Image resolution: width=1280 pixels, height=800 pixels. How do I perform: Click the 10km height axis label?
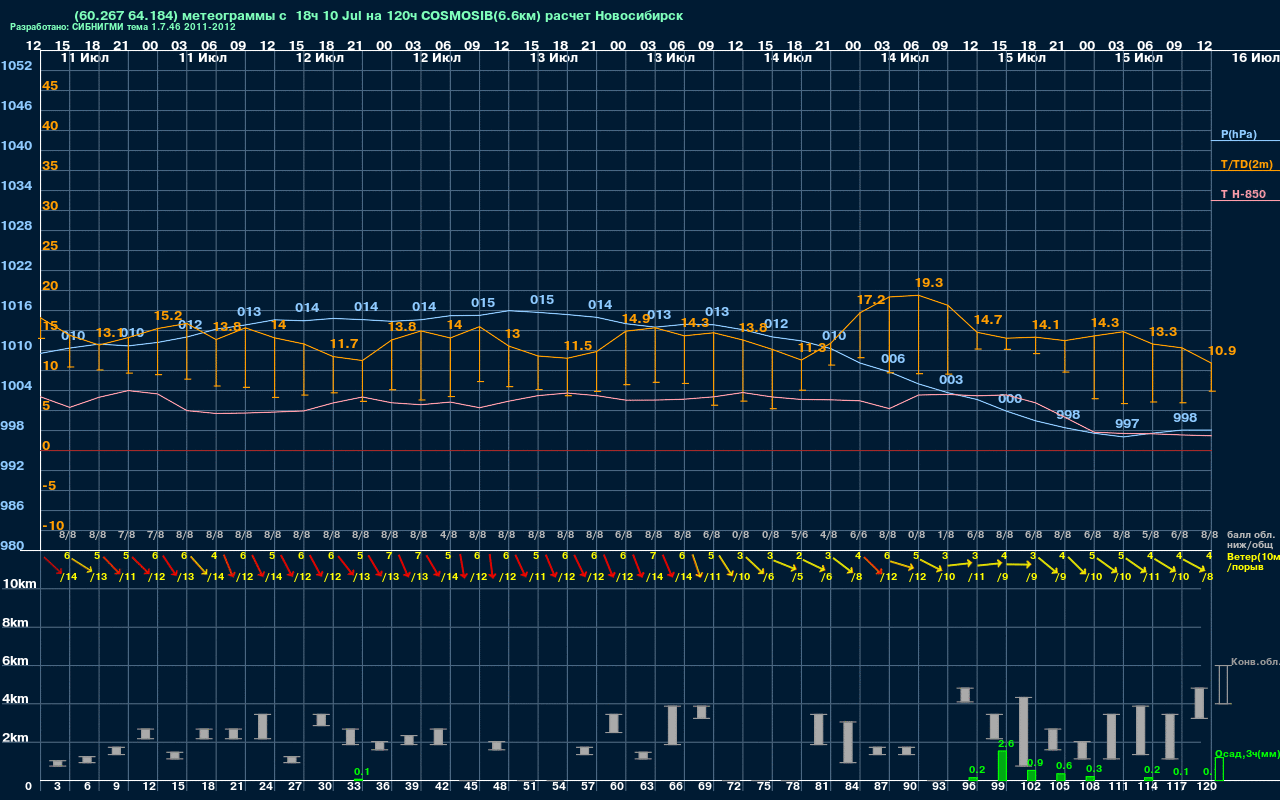(x=18, y=584)
